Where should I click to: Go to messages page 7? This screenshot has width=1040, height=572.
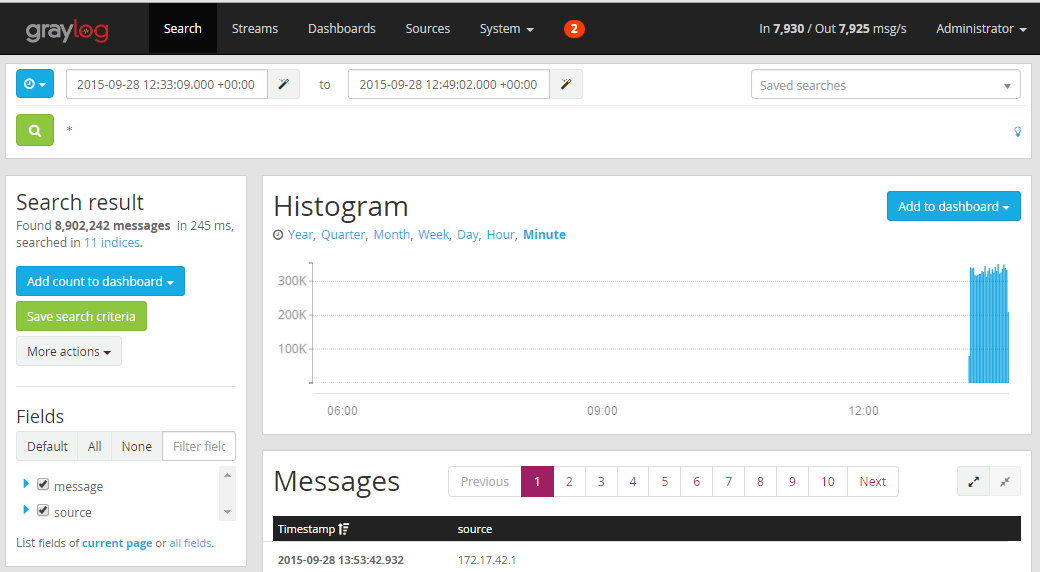click(x=728, y=482)
